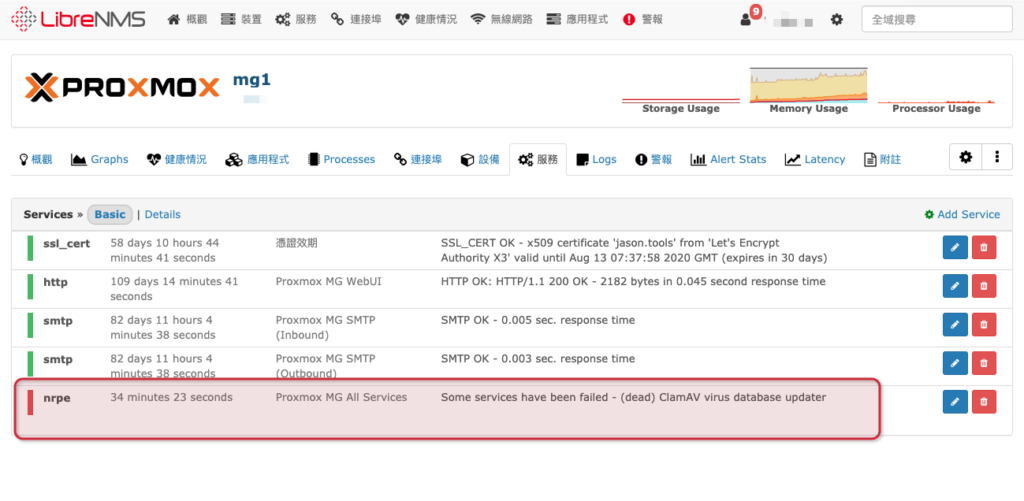Click the SMTP OK 0.005 sec. message
This screenshot has height=501, width=1024.
[537, 320]
